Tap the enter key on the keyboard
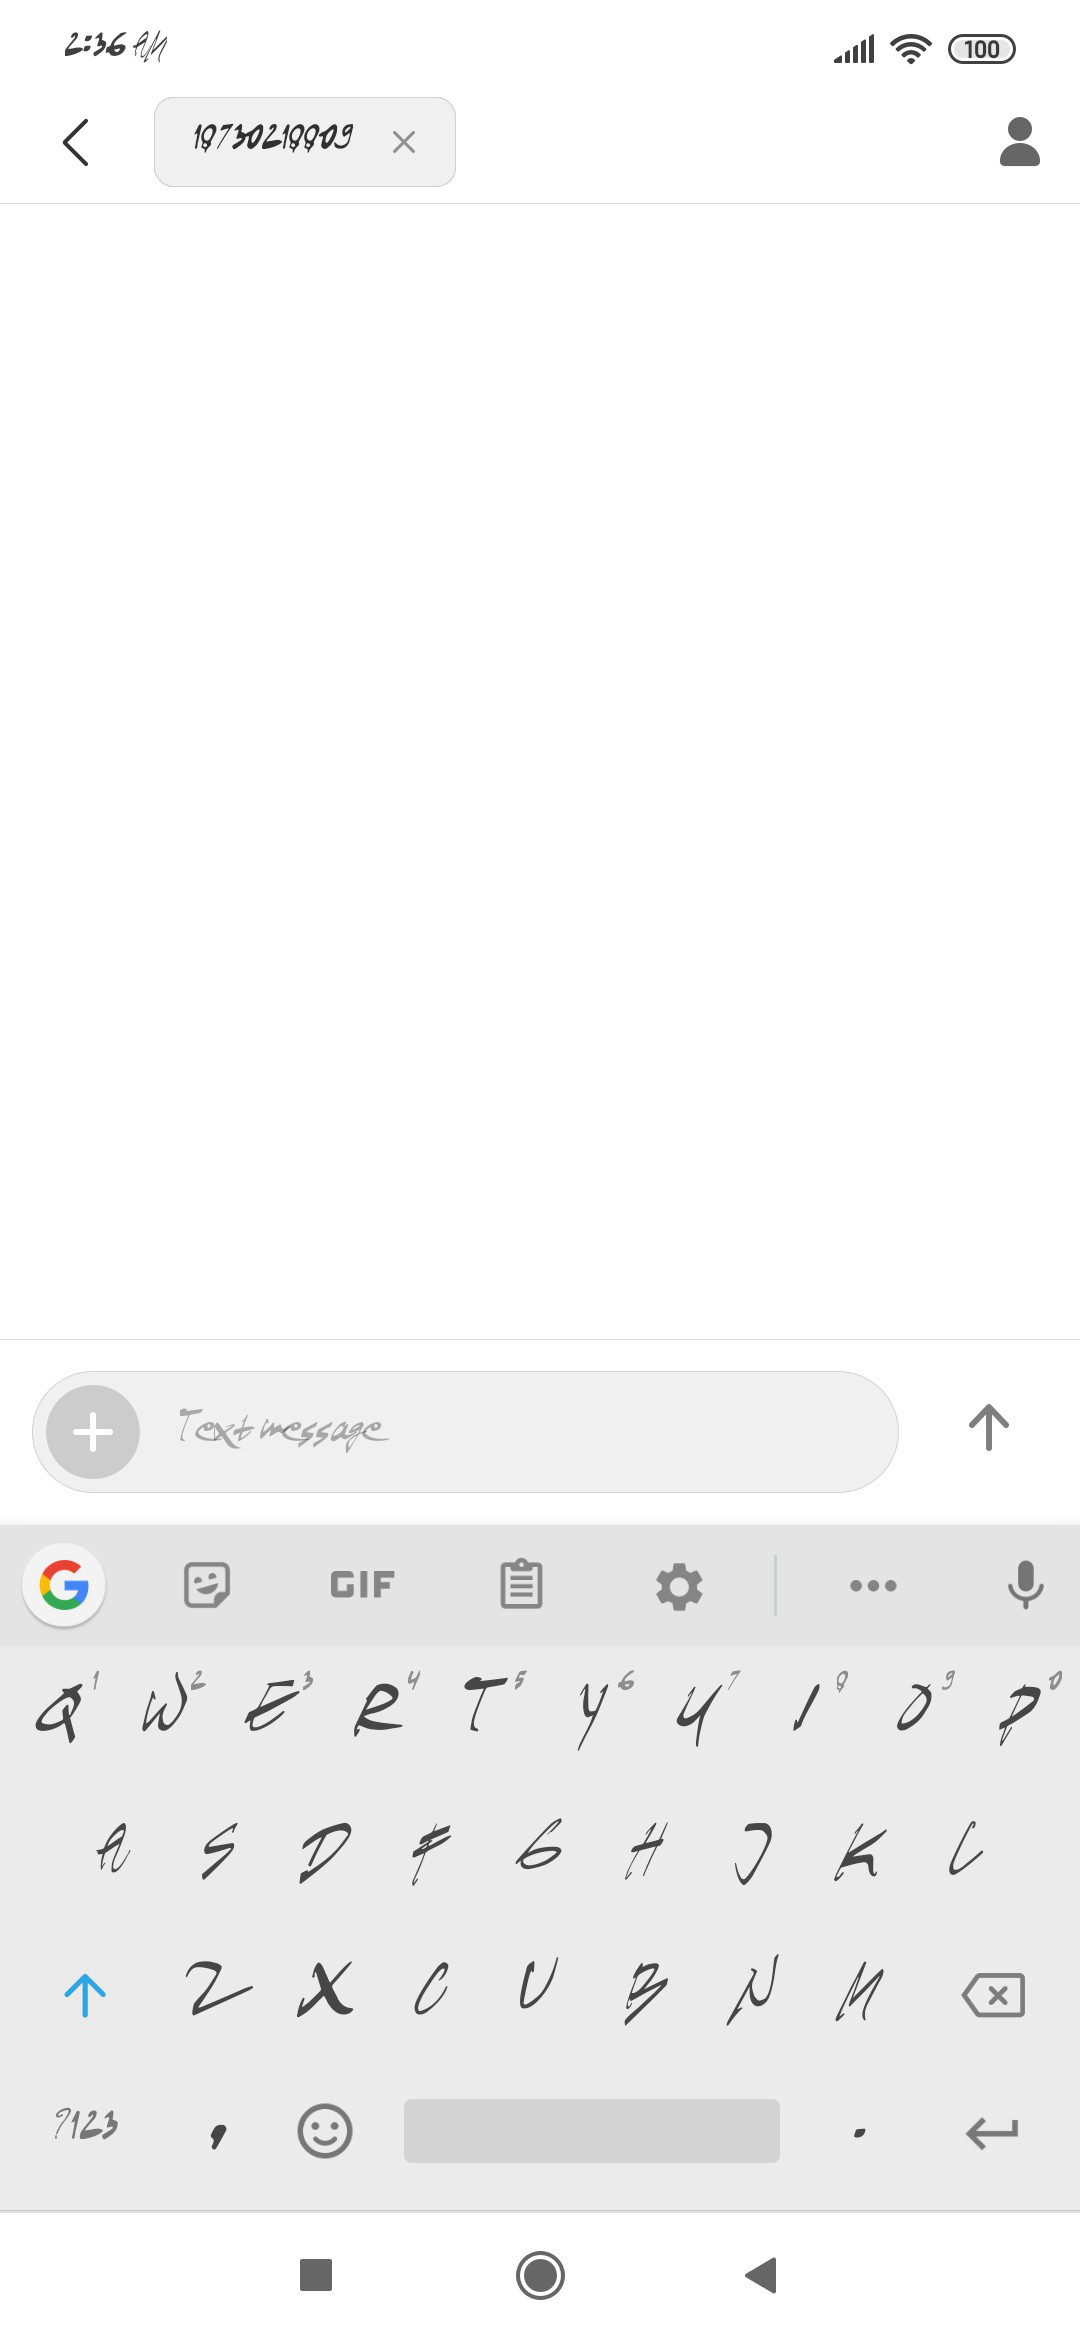Viewport: 1080px width, 2340px height. [992, 2132]
